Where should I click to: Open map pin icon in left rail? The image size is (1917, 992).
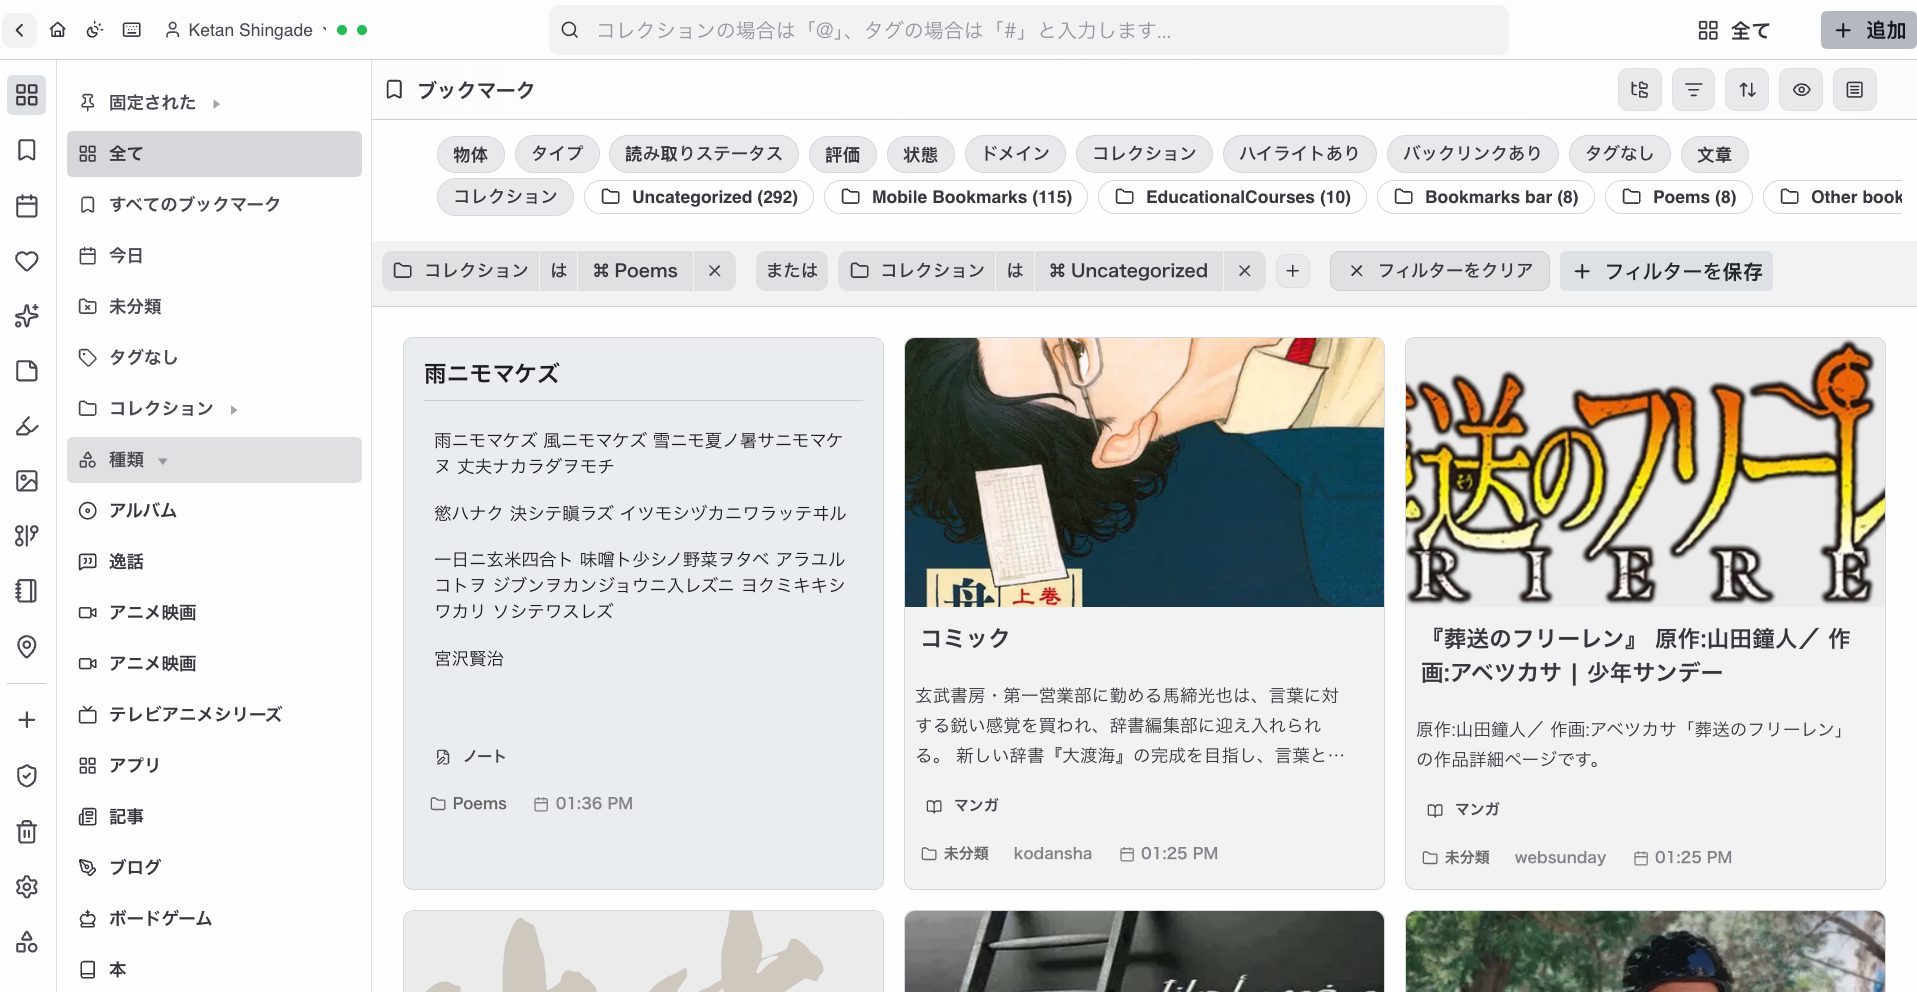pyautogui.click(x=27, y=646)
